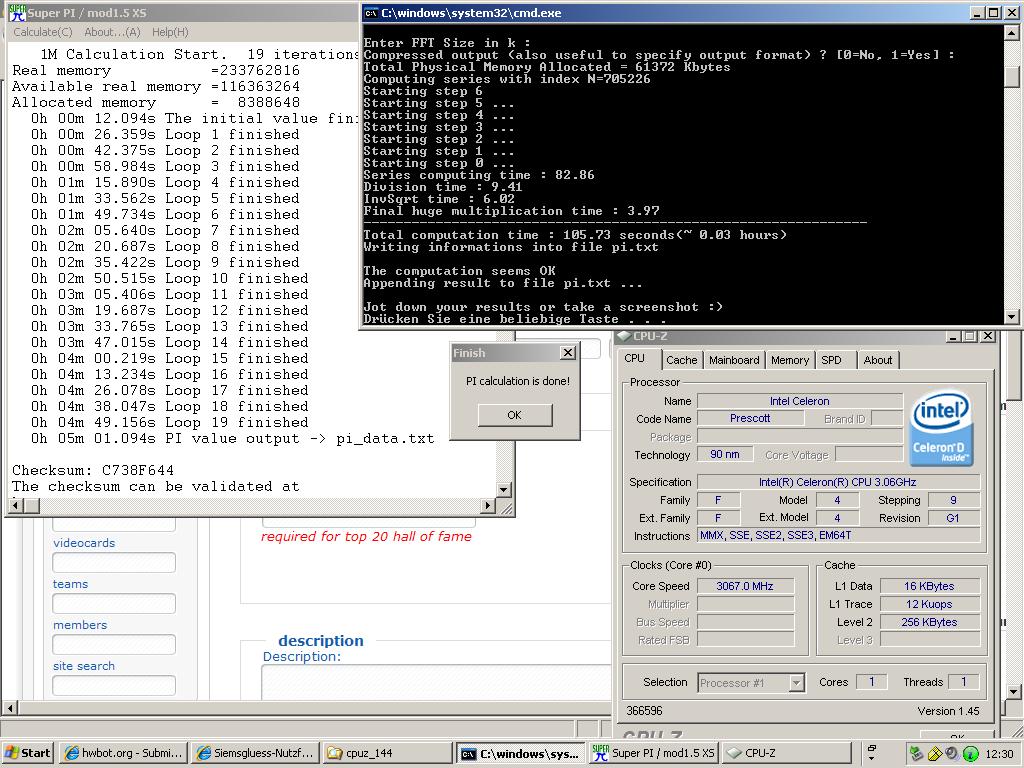Switch to hwbot.org taskbar window
Image resolution: width=1024 pixels, height=768 pixels.
click(123, 753)
